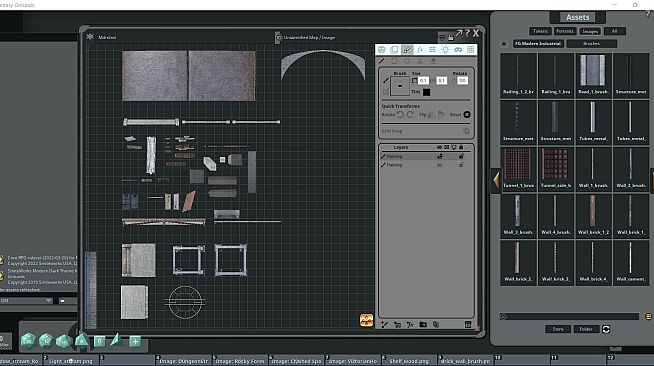
Task: Click the brush preview box
Action: point(400,86)
